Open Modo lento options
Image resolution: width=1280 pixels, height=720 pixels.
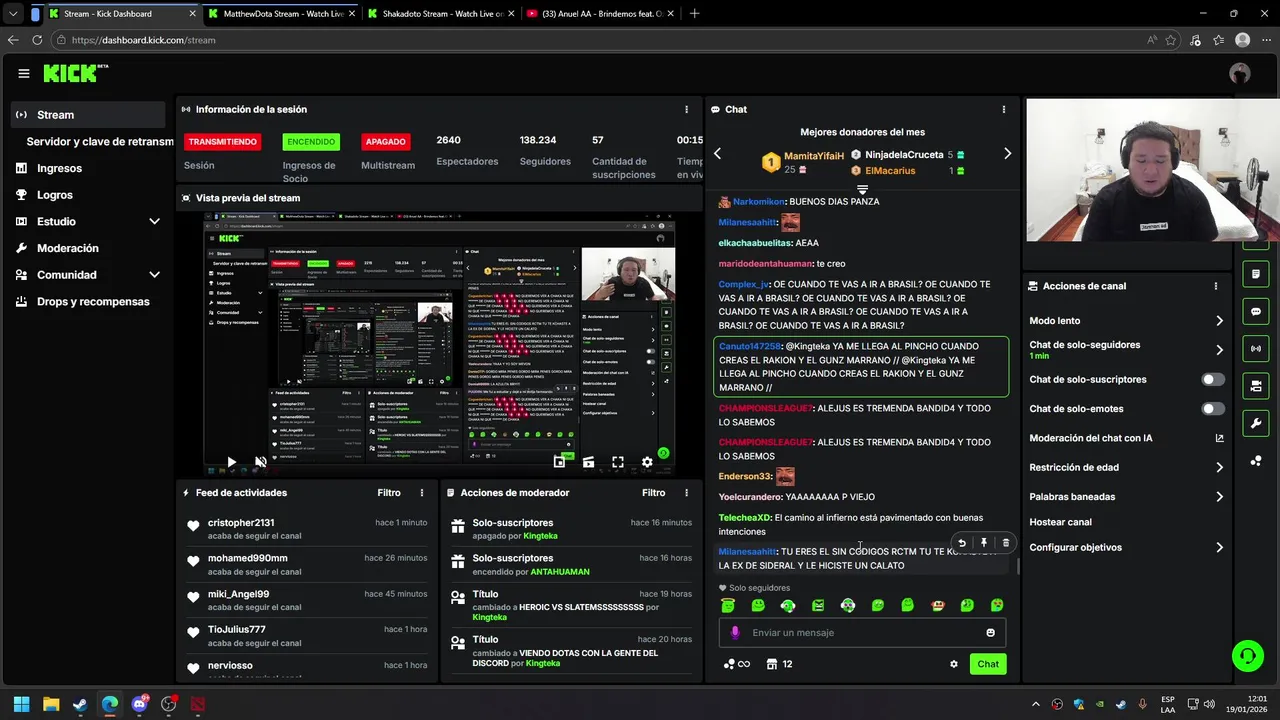1126,321
